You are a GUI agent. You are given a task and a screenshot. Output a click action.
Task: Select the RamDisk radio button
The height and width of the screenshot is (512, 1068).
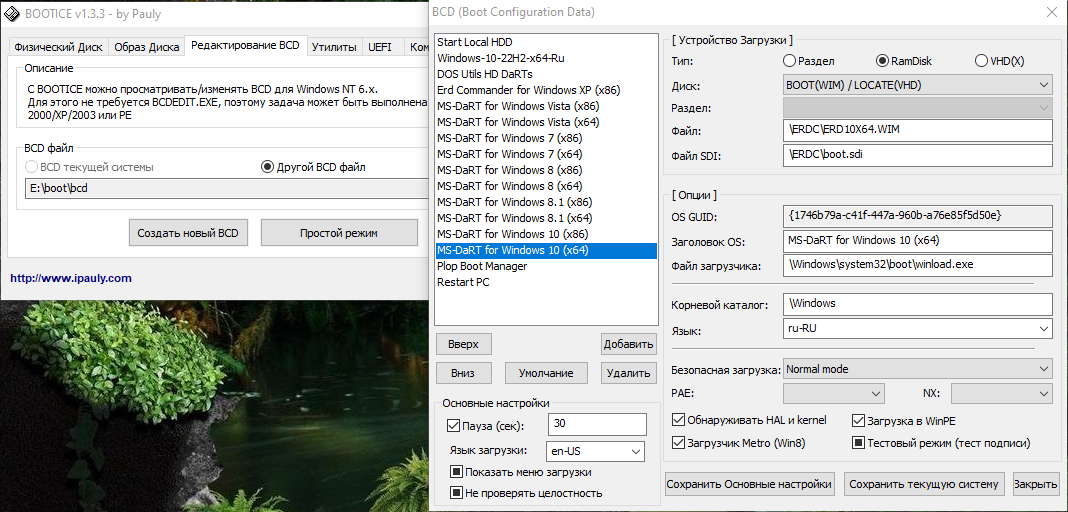coord(882,61)
